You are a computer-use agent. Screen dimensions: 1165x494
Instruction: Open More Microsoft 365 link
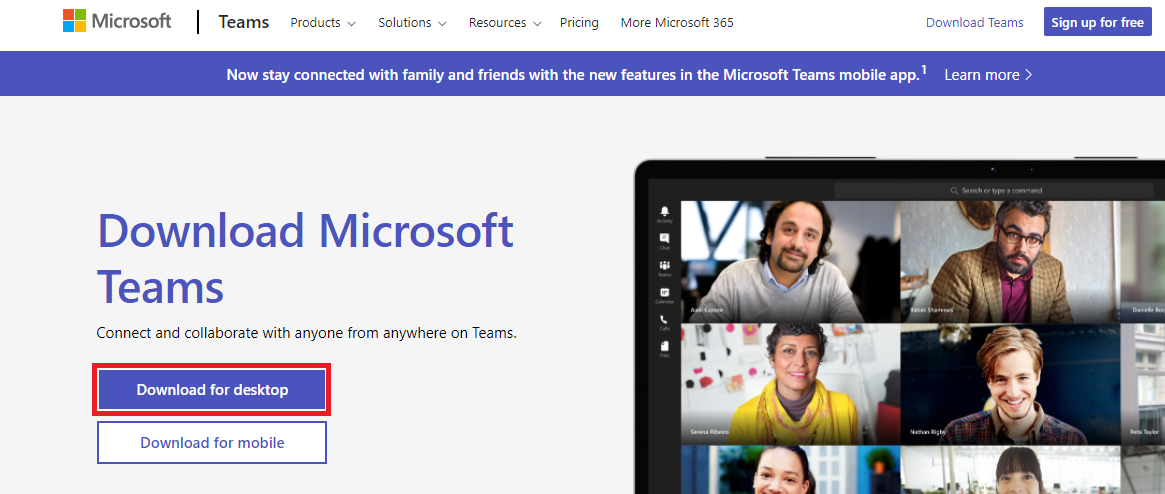pyautogui.click(x=677, y=23)
